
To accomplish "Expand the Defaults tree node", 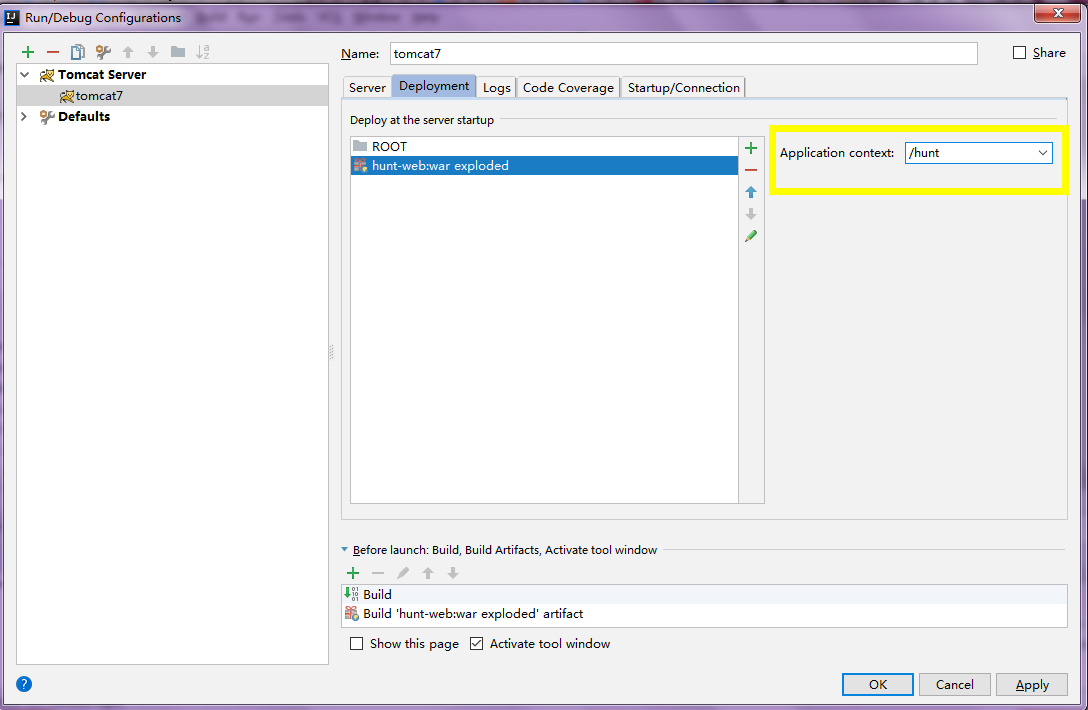I will (24, 117).
